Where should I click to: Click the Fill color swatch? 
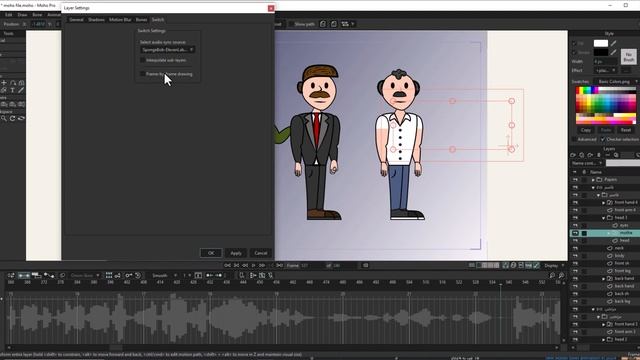601,43
